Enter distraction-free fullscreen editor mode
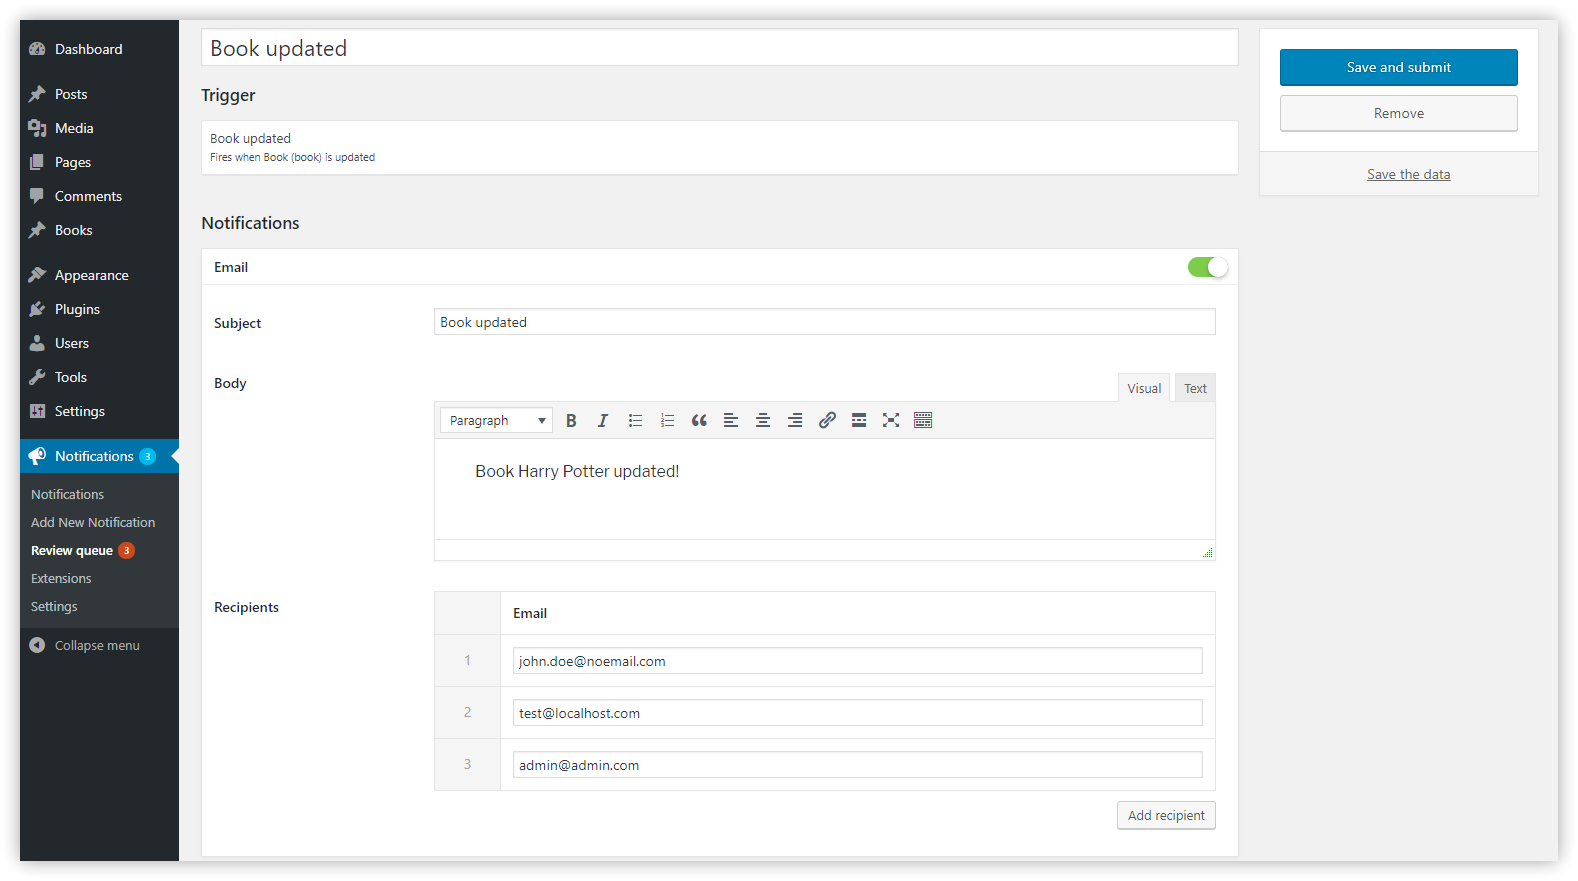1578x881 pixels. [x=891, y=421]
